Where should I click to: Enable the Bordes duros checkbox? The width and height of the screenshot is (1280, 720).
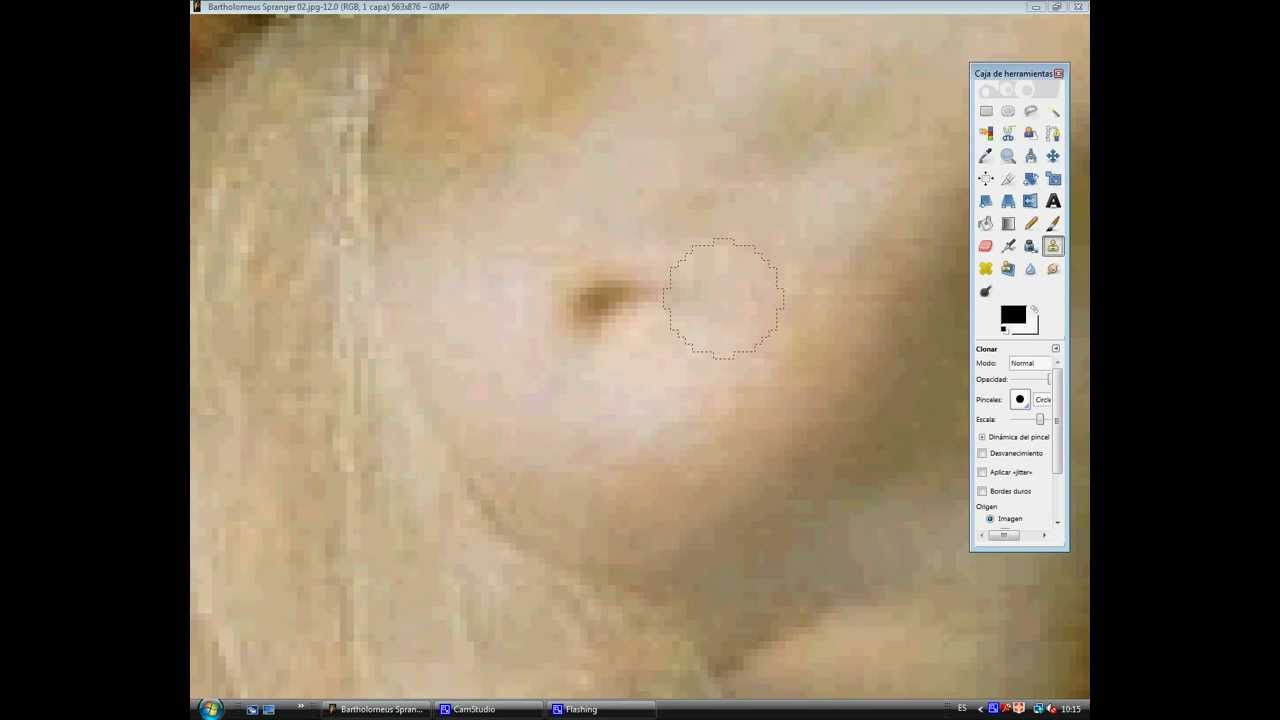[x=982, y=491]
